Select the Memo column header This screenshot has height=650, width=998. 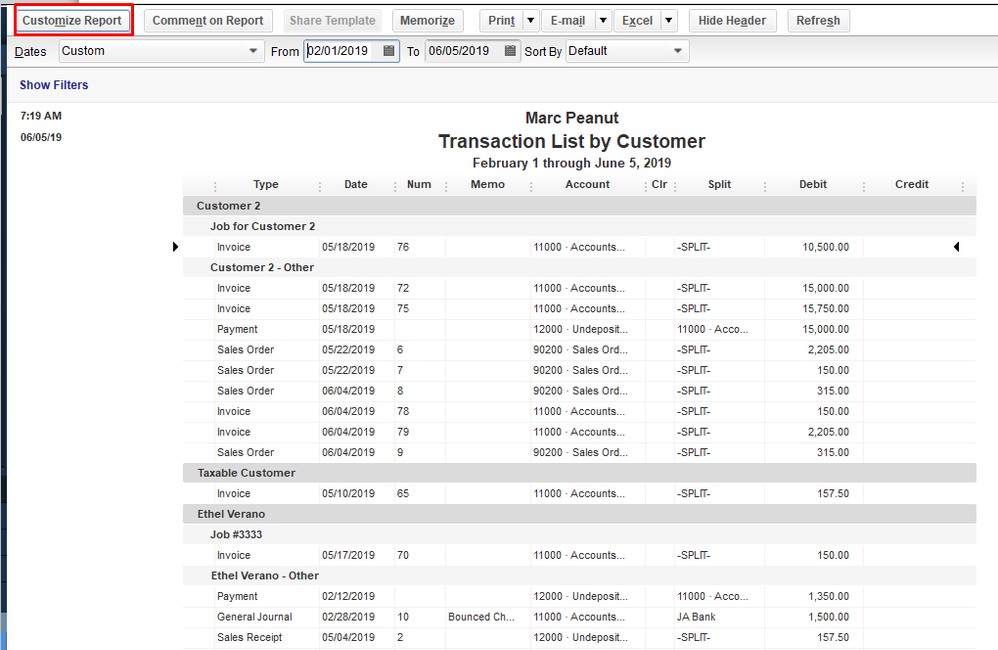[x=488, y=184]
